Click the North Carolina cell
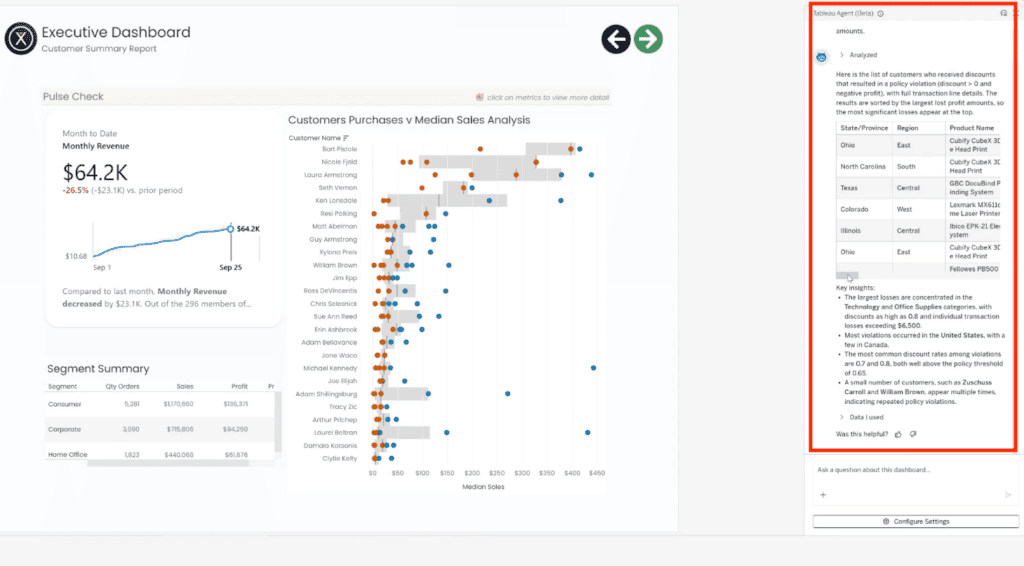The image size is (1024, 566). click(x=863, y=166)
